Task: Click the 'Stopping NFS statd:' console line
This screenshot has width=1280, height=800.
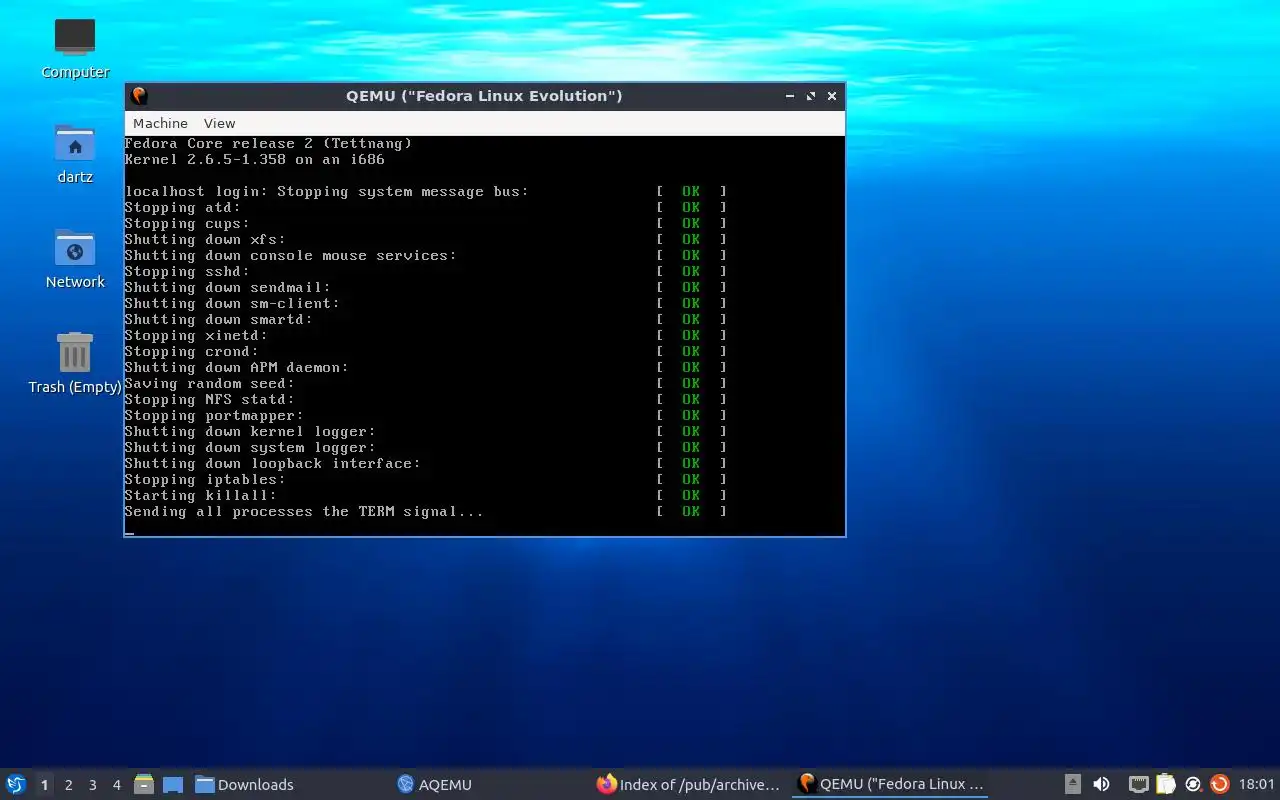Action: (209, 399)
